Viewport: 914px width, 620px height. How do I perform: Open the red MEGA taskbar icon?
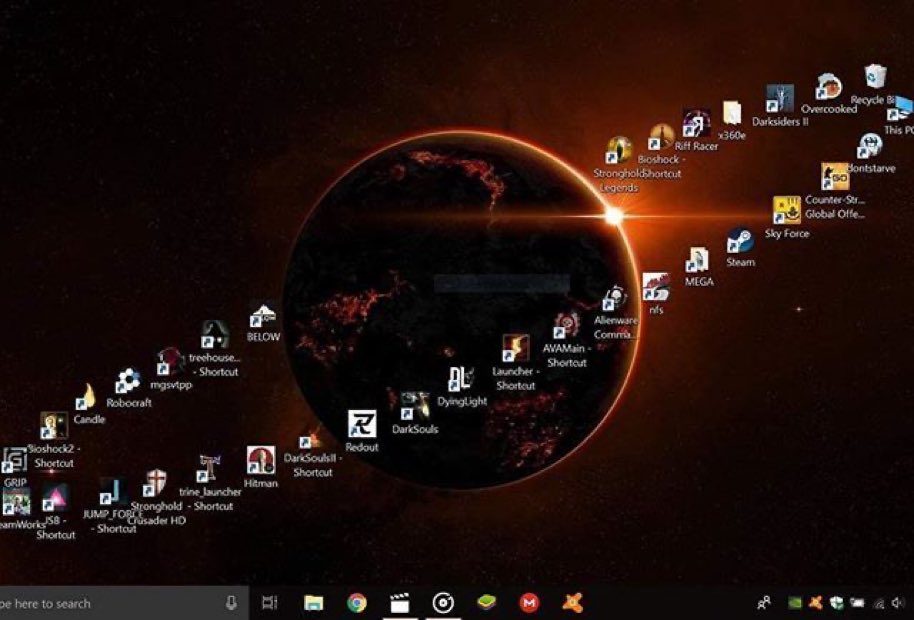coord(529,603)
